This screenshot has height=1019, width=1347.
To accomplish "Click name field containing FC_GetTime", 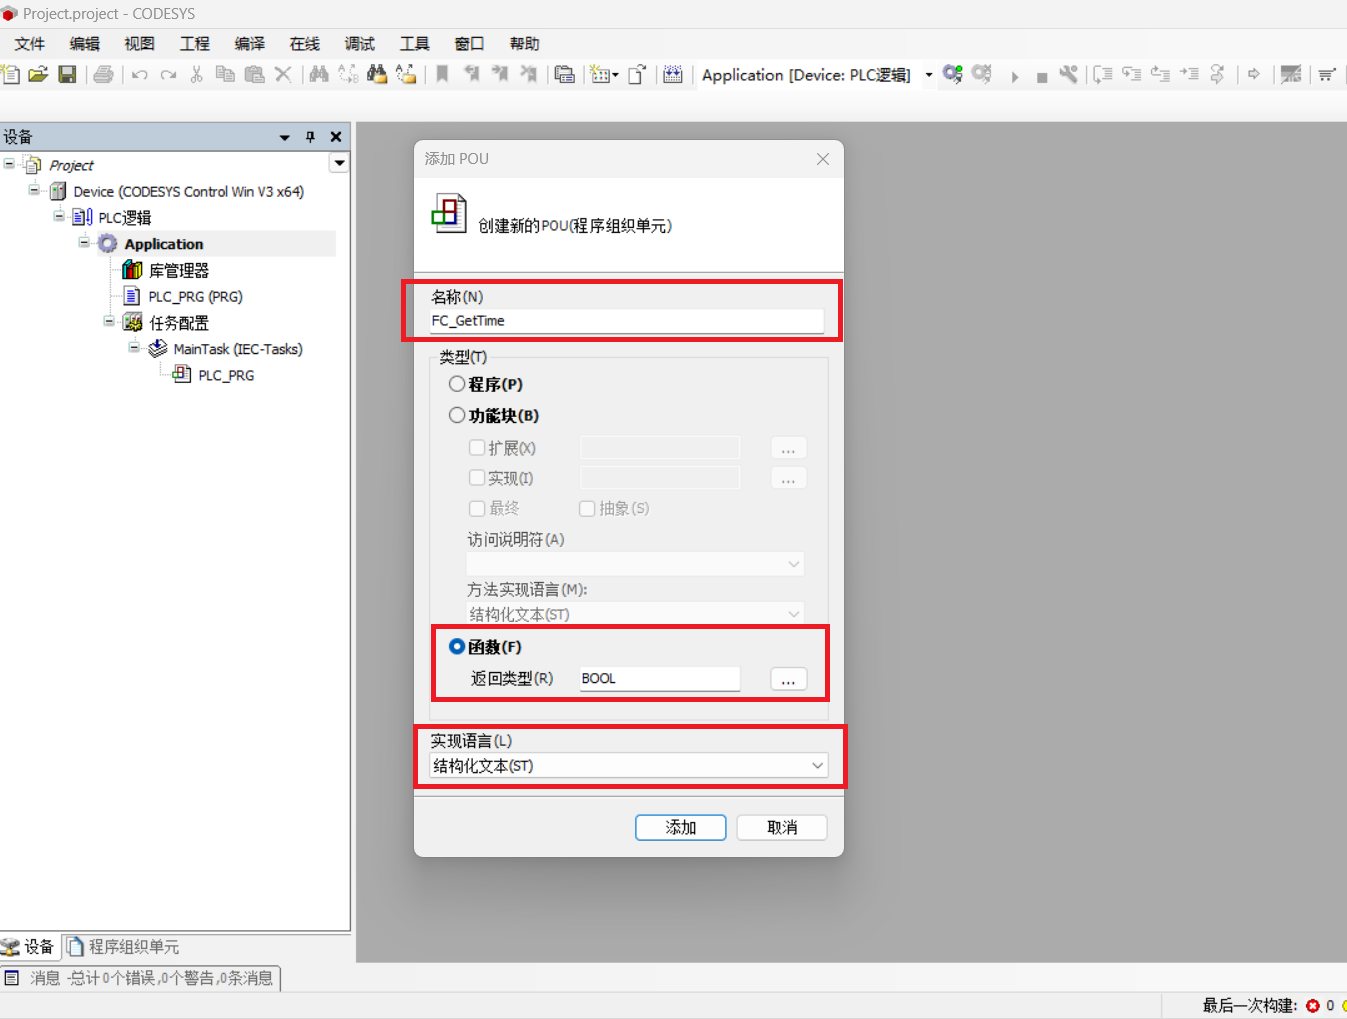I will point(627,321).
